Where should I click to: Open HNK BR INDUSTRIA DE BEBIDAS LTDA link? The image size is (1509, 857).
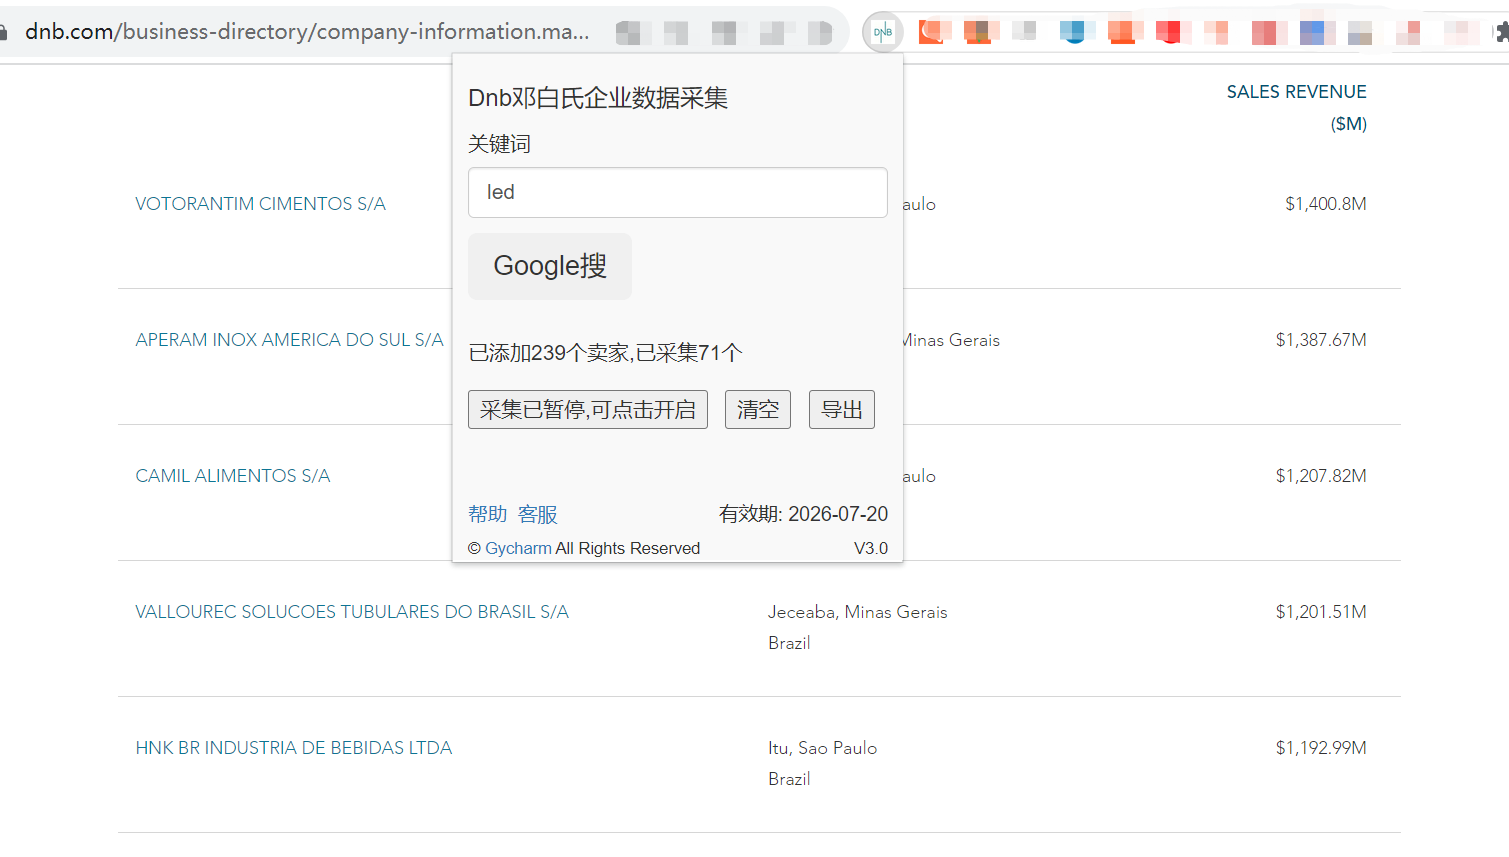click(x=294, y=748)
